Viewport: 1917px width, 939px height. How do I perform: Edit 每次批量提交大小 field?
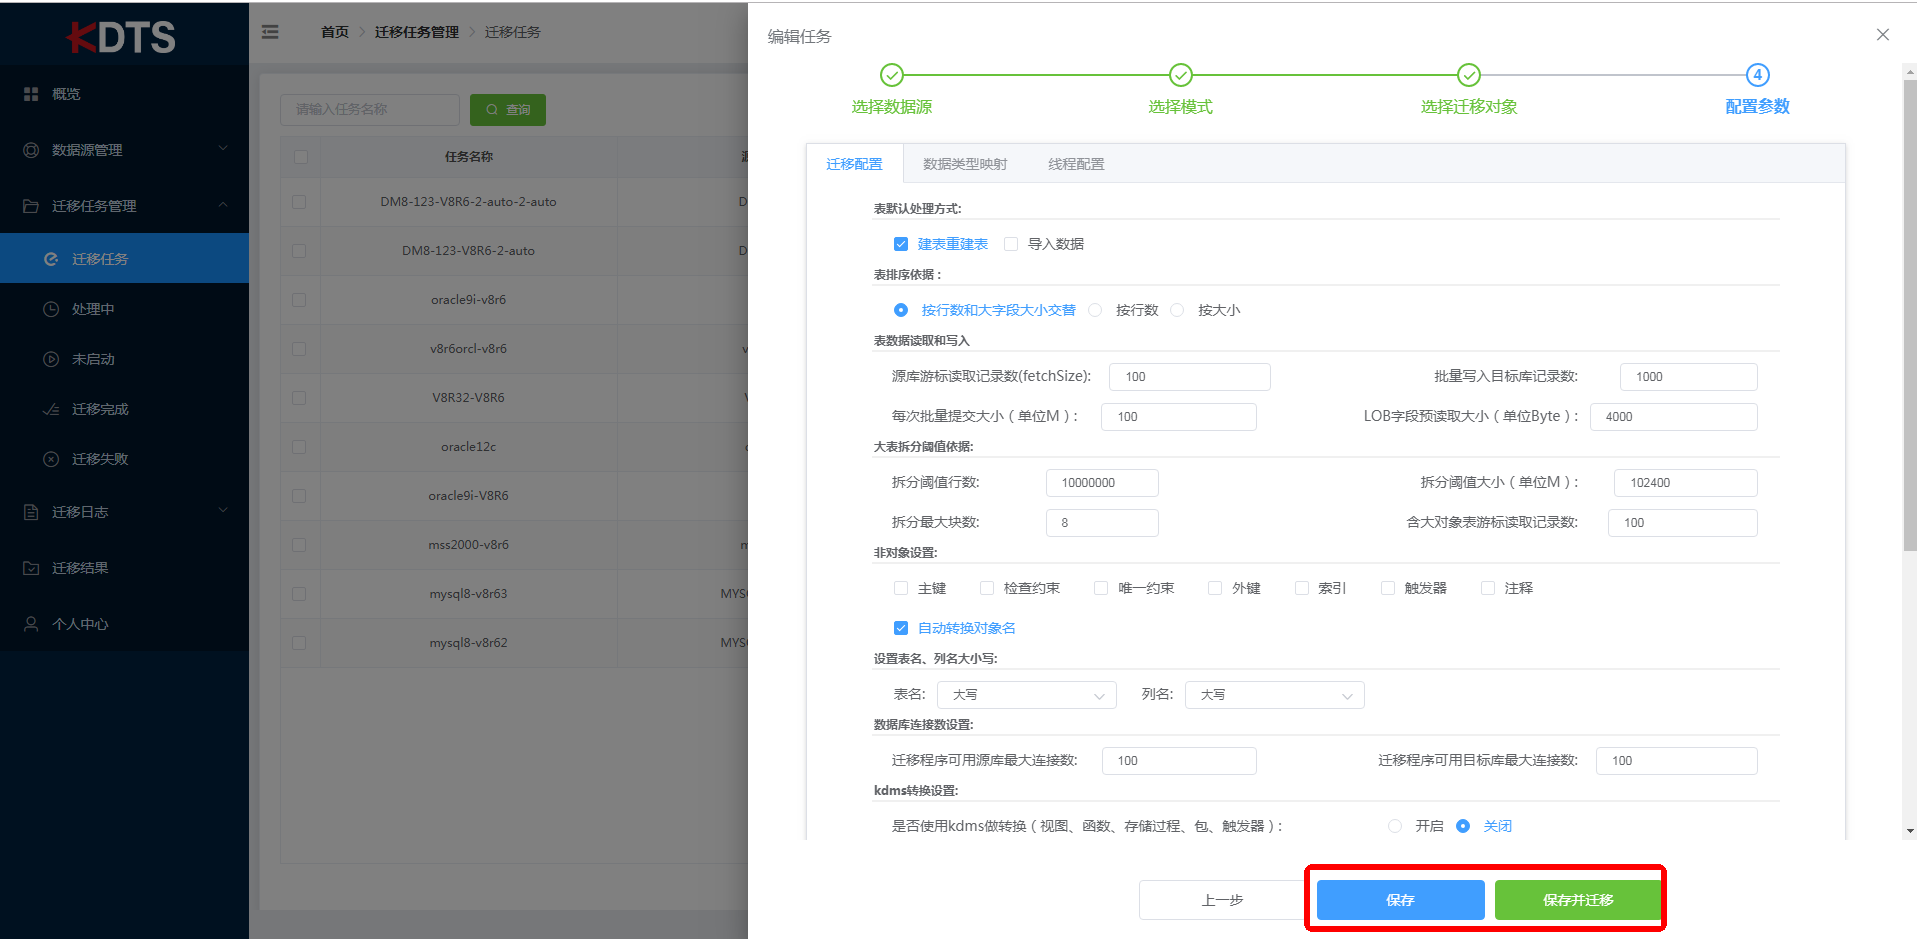(x=1179, y=417)
